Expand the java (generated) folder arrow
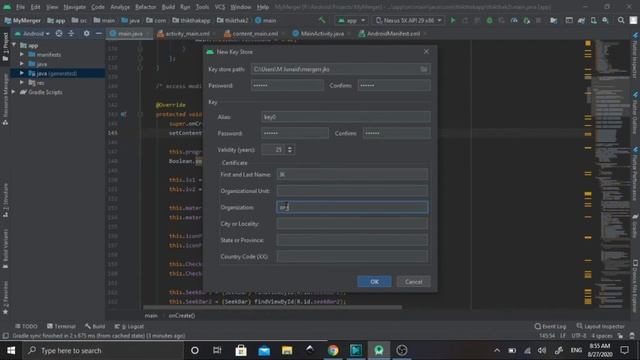Screen dimensions: 640x360 click(22, 73)
